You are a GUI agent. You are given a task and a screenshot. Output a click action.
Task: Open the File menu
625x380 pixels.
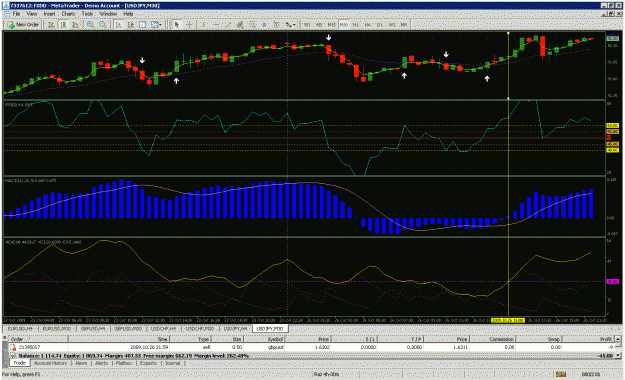click(16, 14)
